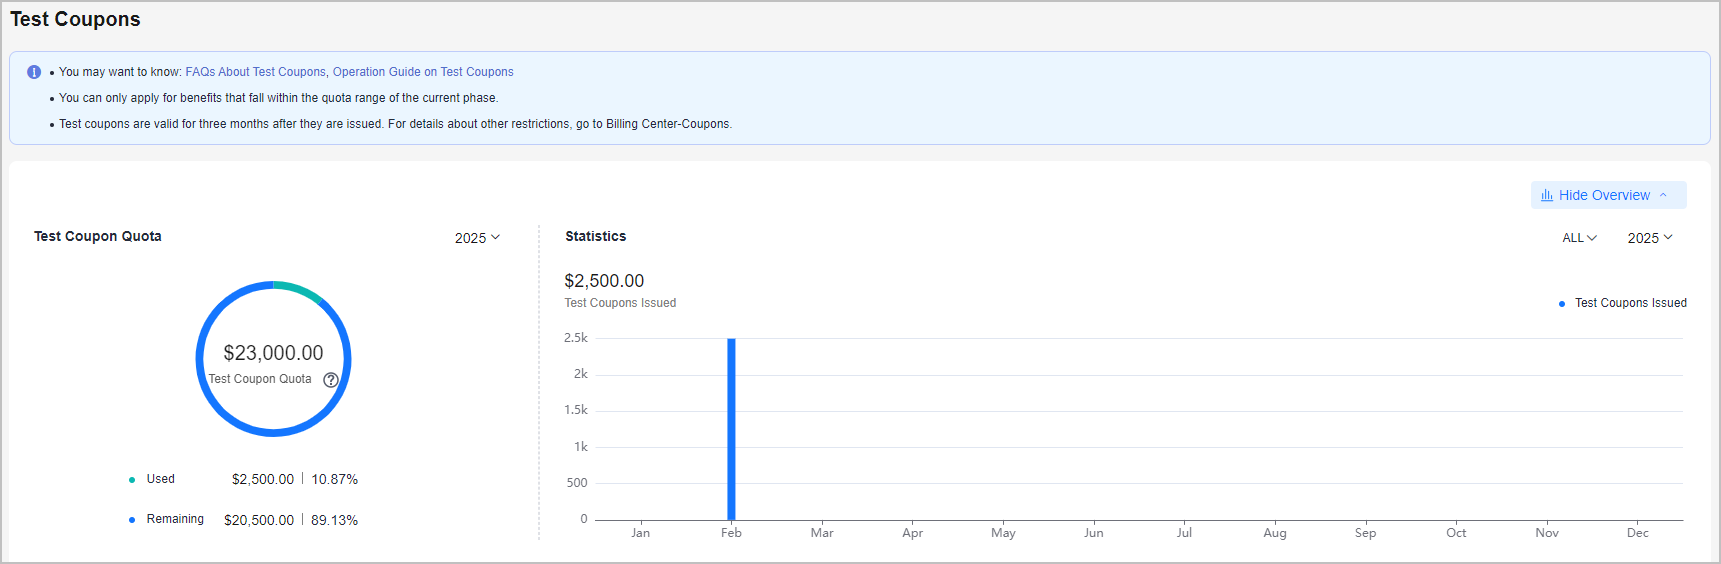
Task: Click the bar chart icon beside Hide Overview
Action: coord(1547,195)
